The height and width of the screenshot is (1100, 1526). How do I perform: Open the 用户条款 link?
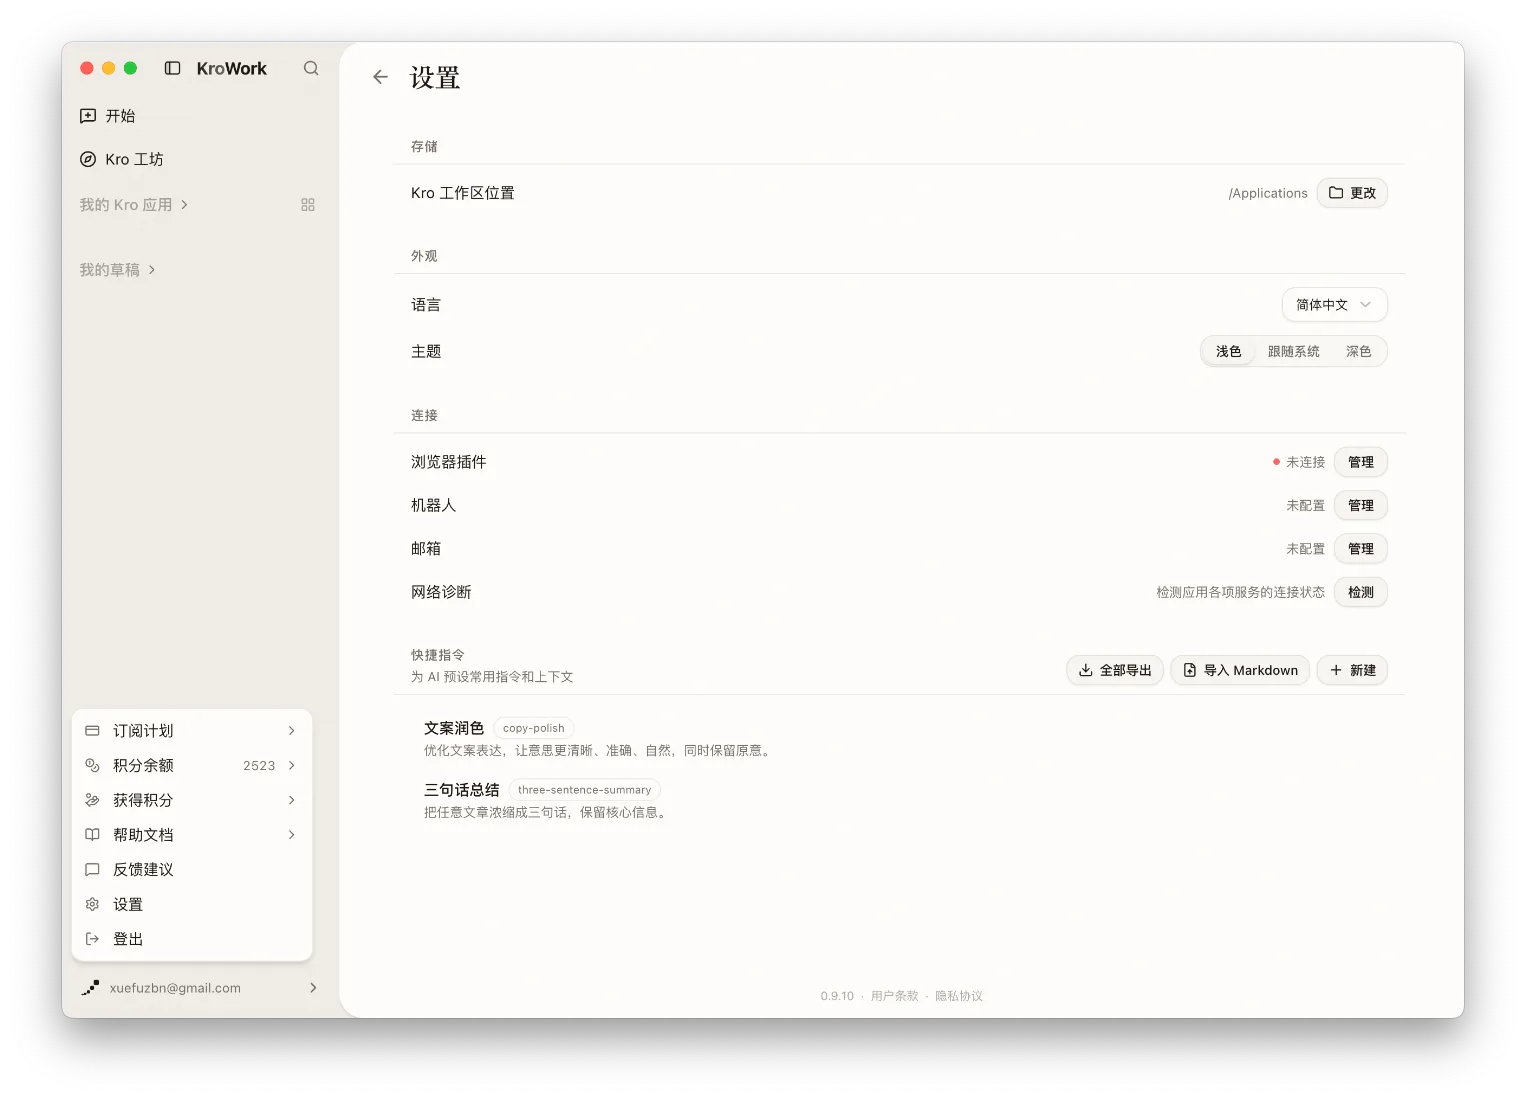click(x=894, y=996)
